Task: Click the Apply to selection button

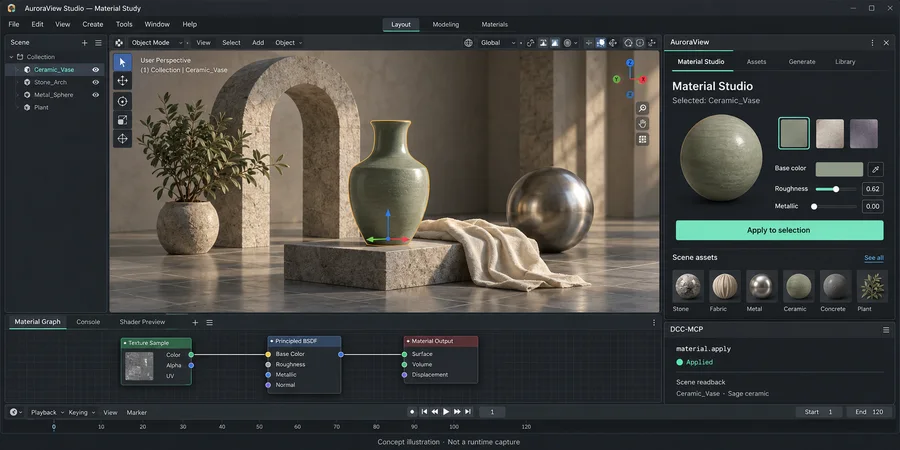Action: pos(779,230)
